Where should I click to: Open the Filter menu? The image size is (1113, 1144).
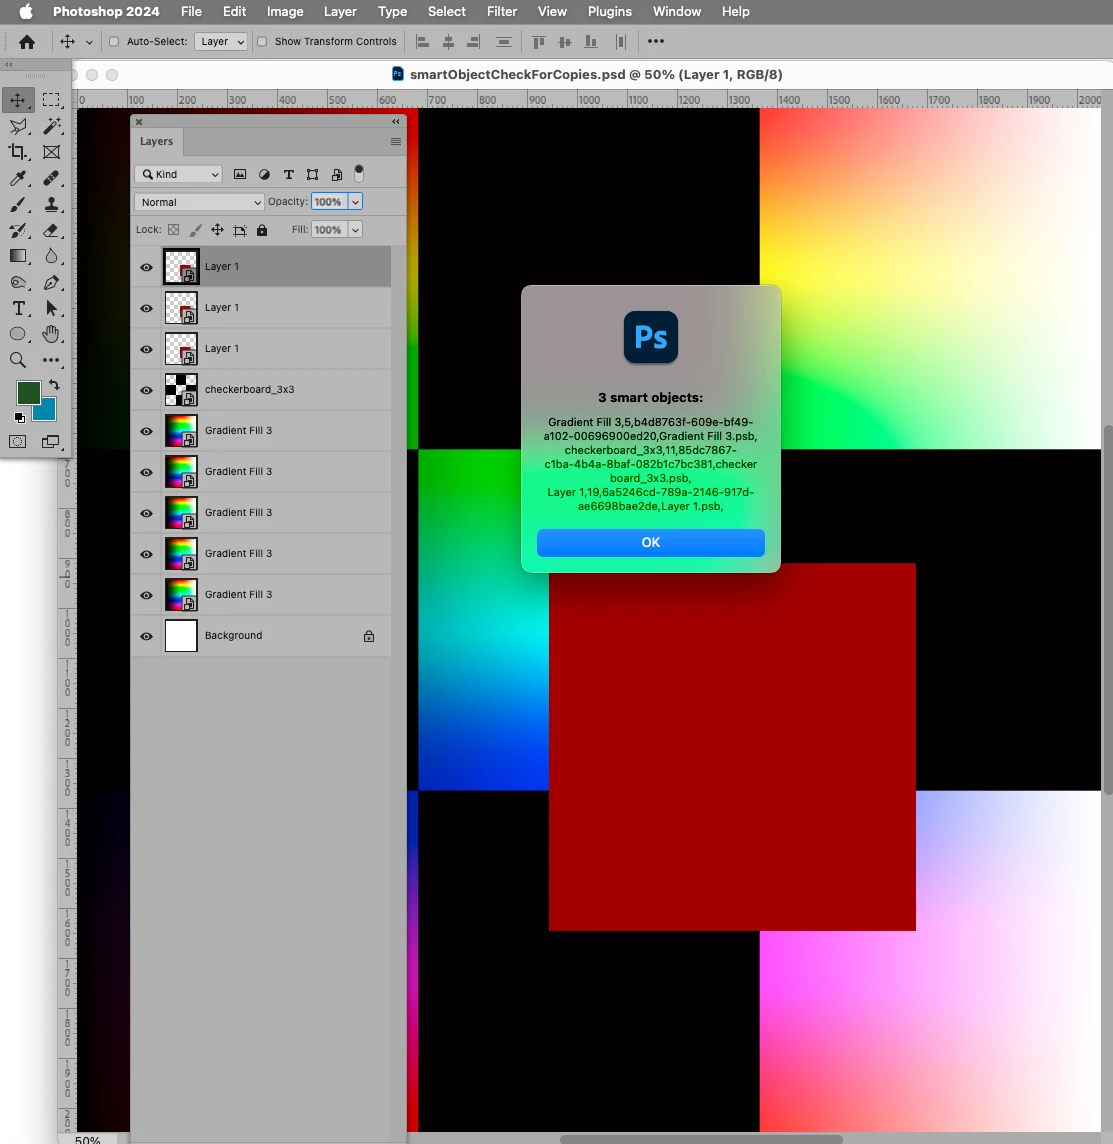click(502, 12)
